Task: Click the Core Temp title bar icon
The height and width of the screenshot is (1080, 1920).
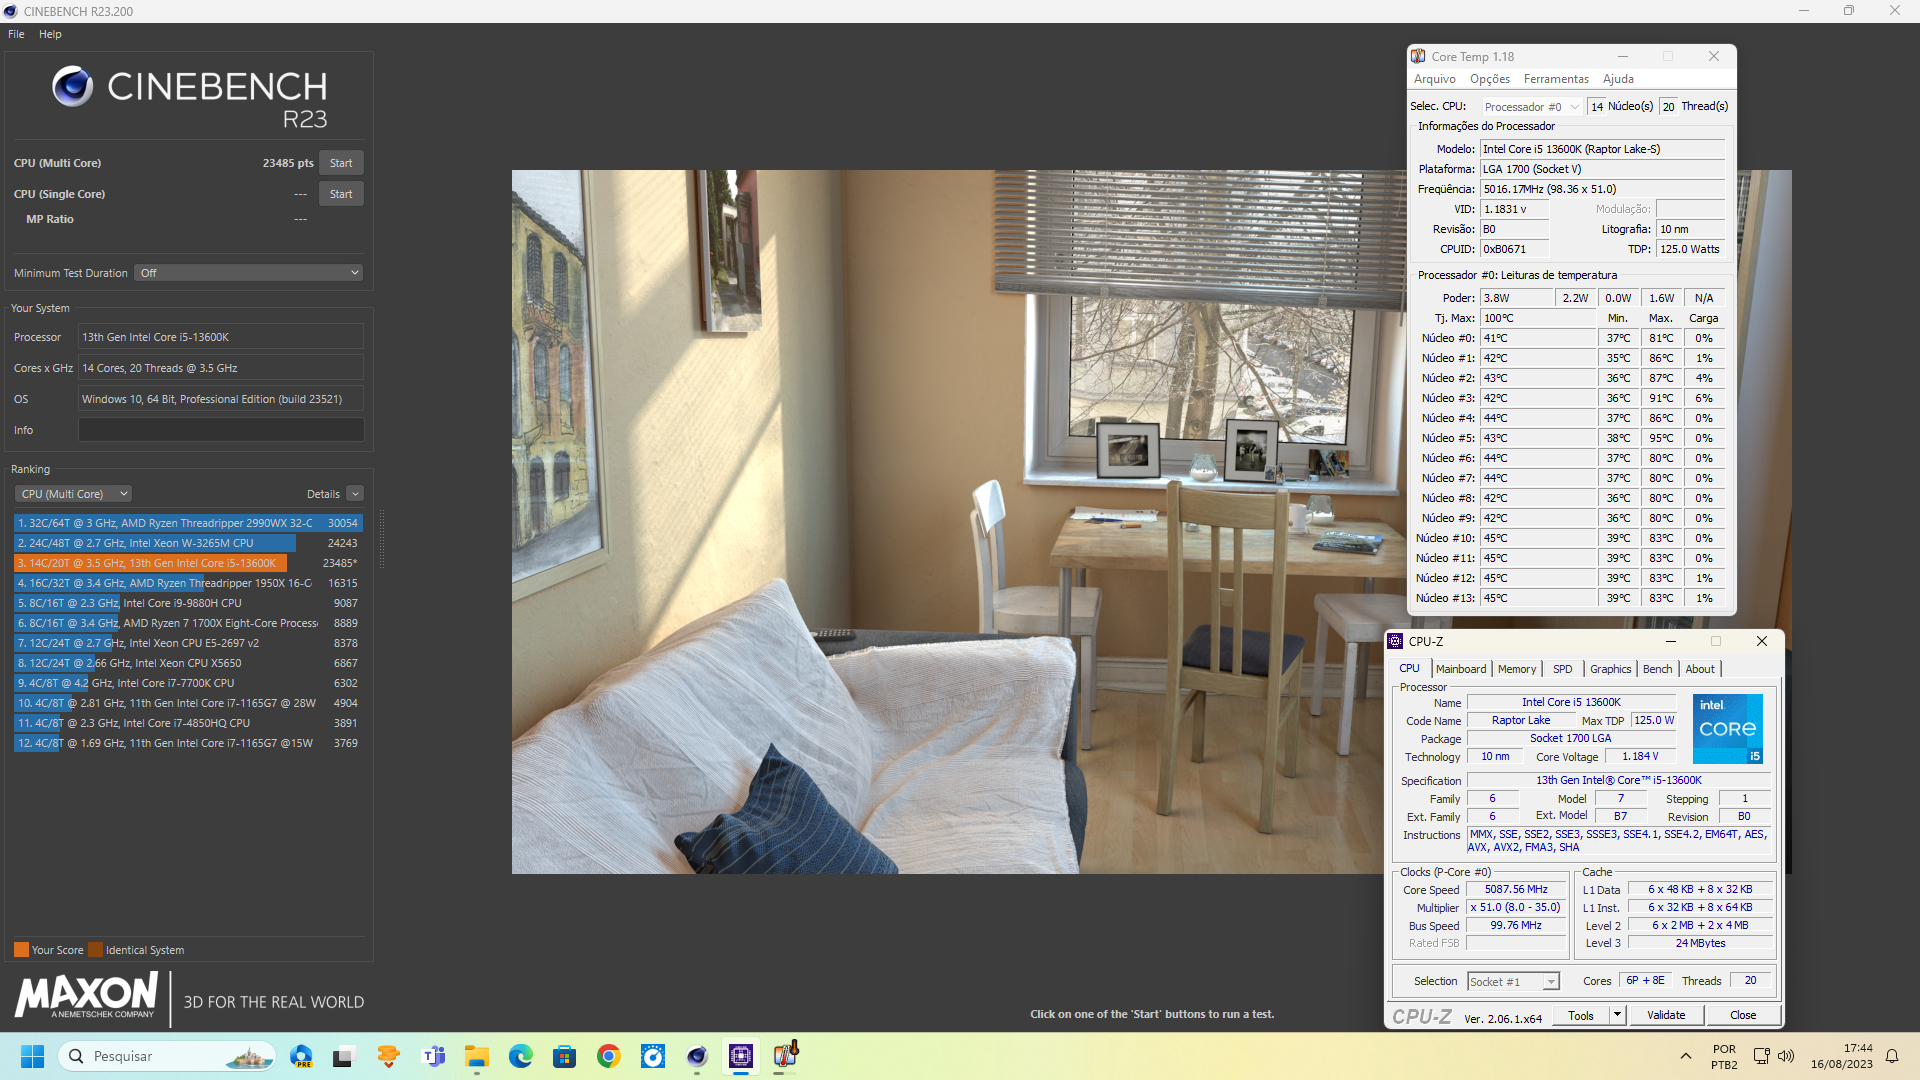Action: coord(1418,56)
